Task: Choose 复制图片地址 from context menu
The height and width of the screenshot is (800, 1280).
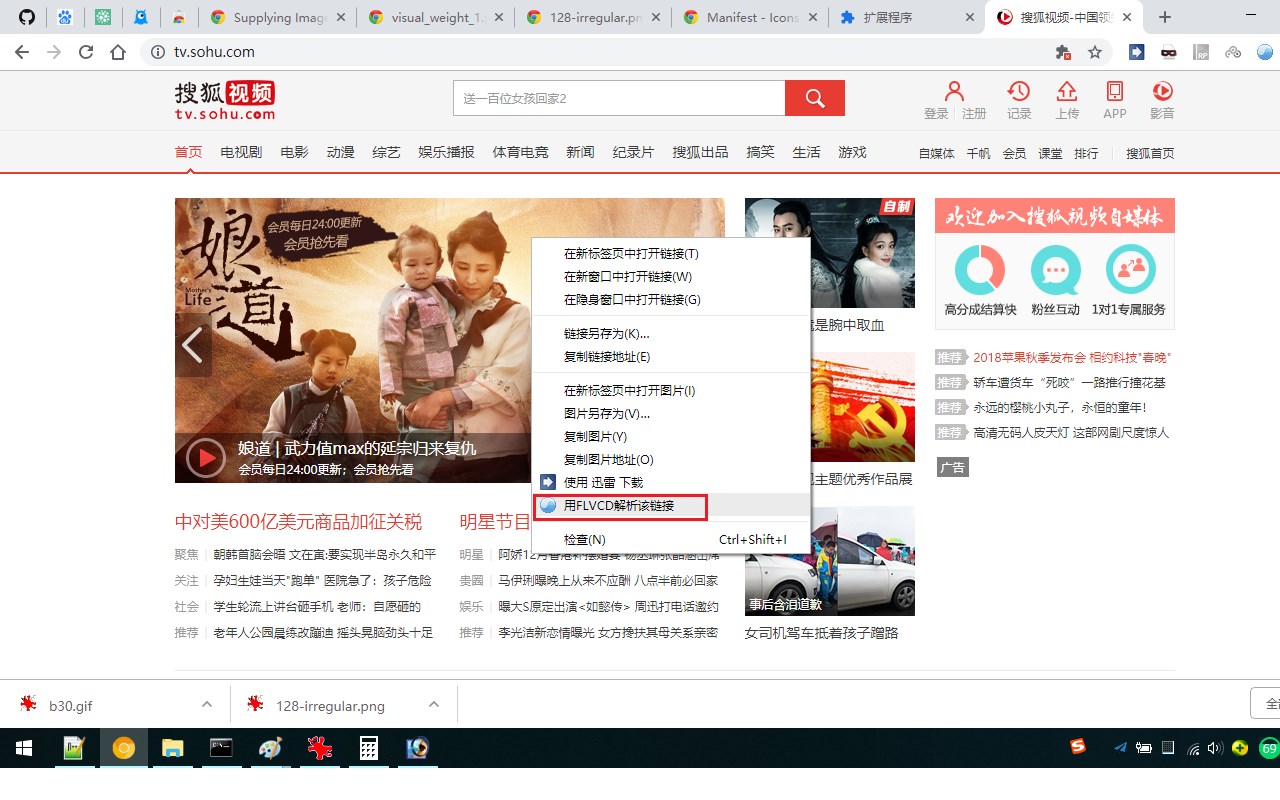Action: pos(670,460)
